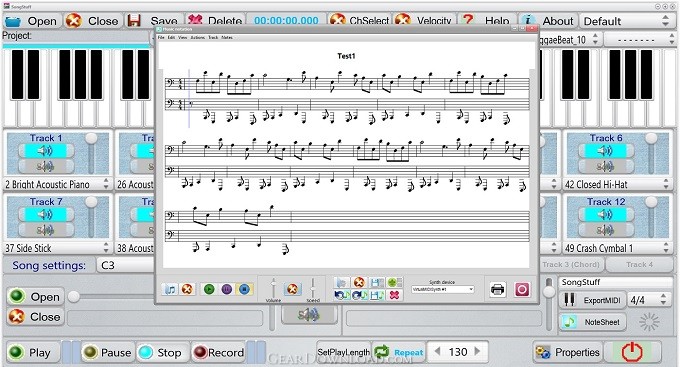Click the ExportMIDI button

[x=592, y=300]
